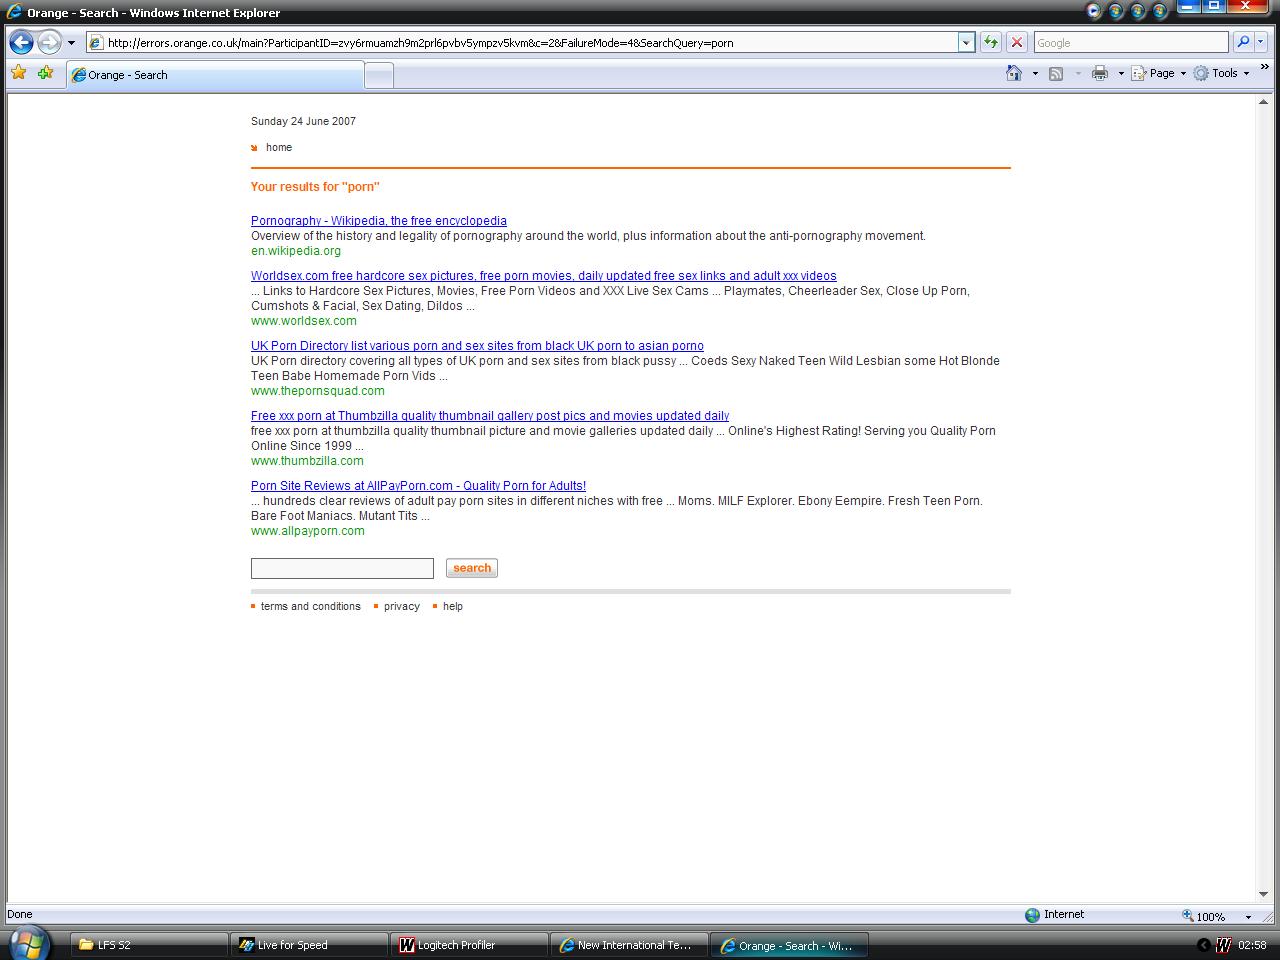Click the www.worldsex.com green URL text
This screenshot has height=960, width=1280.
pos(304,321)
